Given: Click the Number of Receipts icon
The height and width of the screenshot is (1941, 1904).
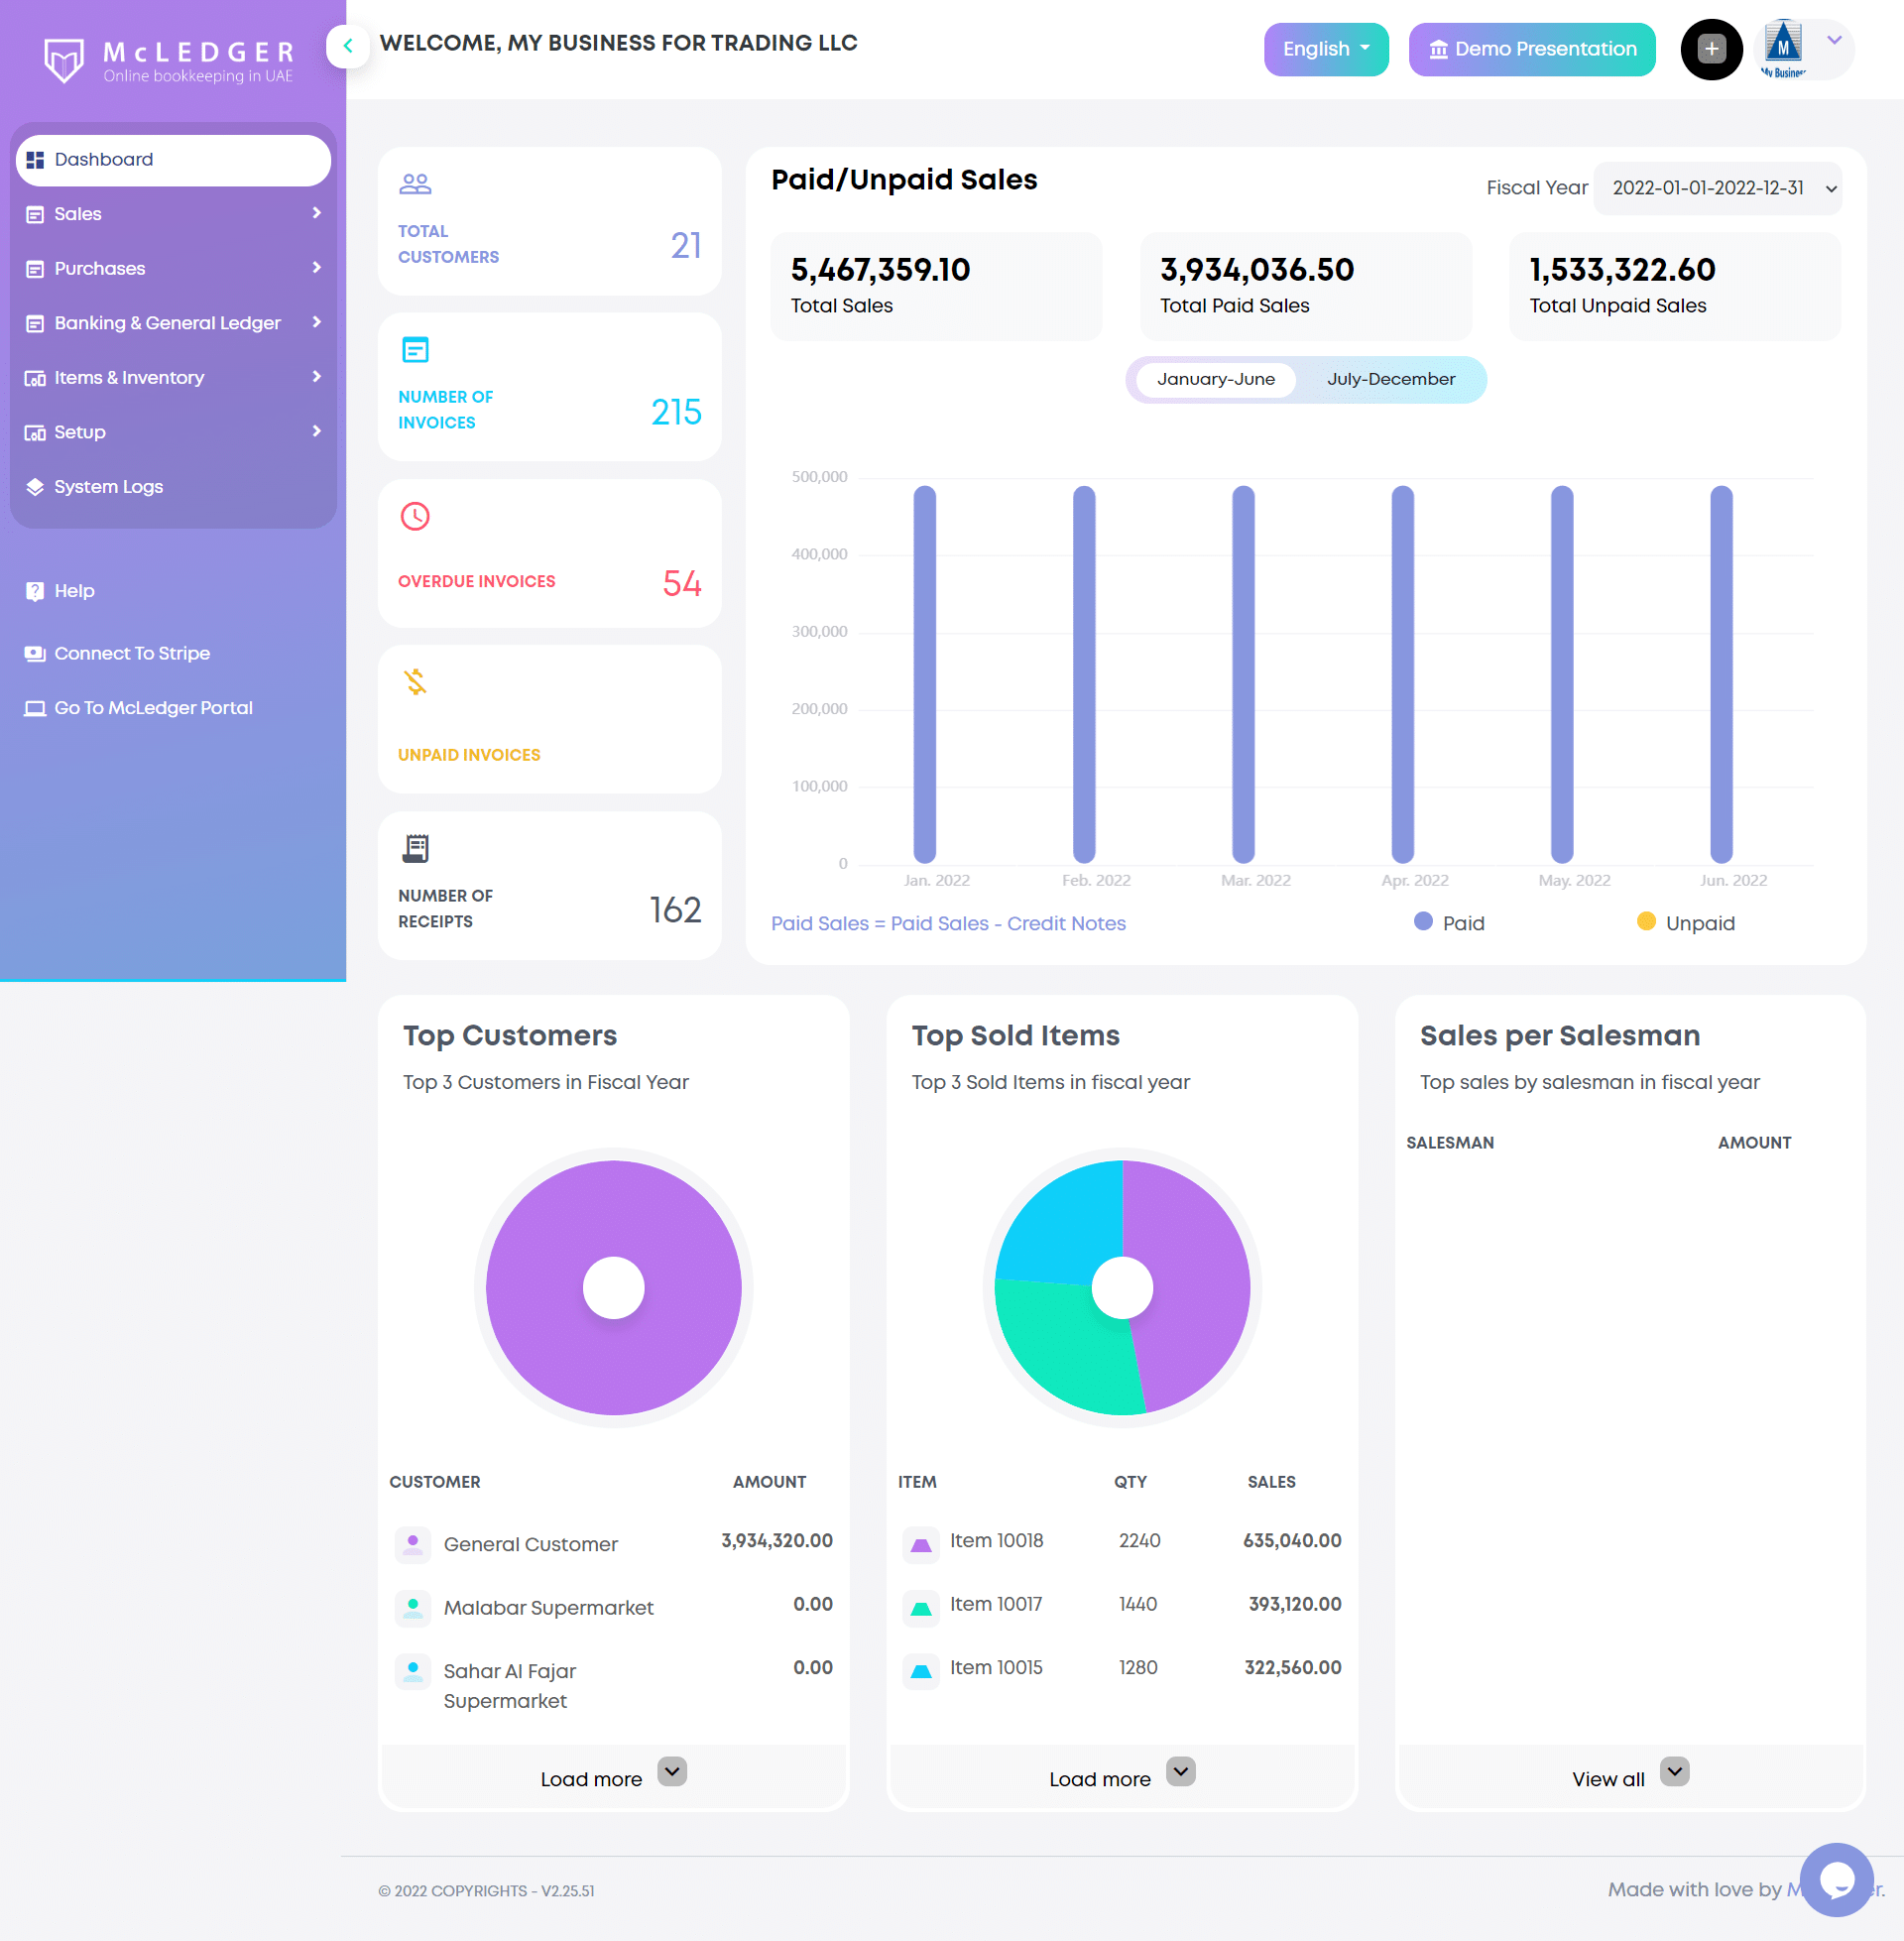Looking at the screenshot, I should (415, 848).
